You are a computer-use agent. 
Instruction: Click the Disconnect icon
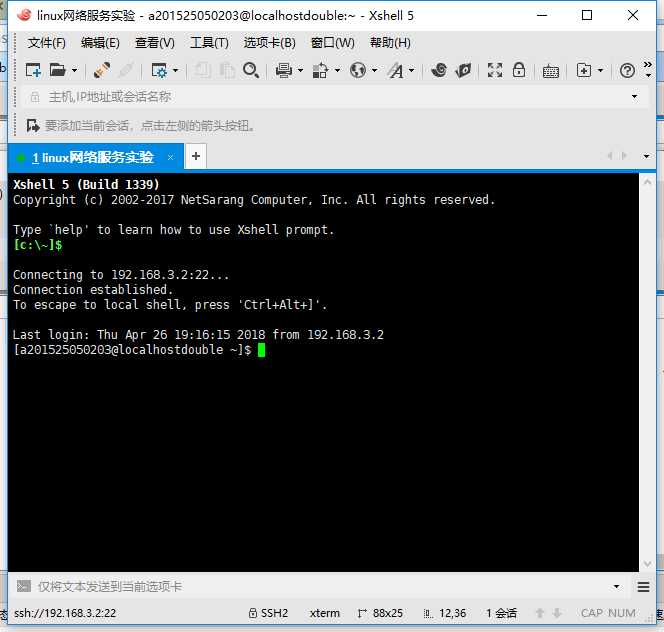(x=126, y=70)
